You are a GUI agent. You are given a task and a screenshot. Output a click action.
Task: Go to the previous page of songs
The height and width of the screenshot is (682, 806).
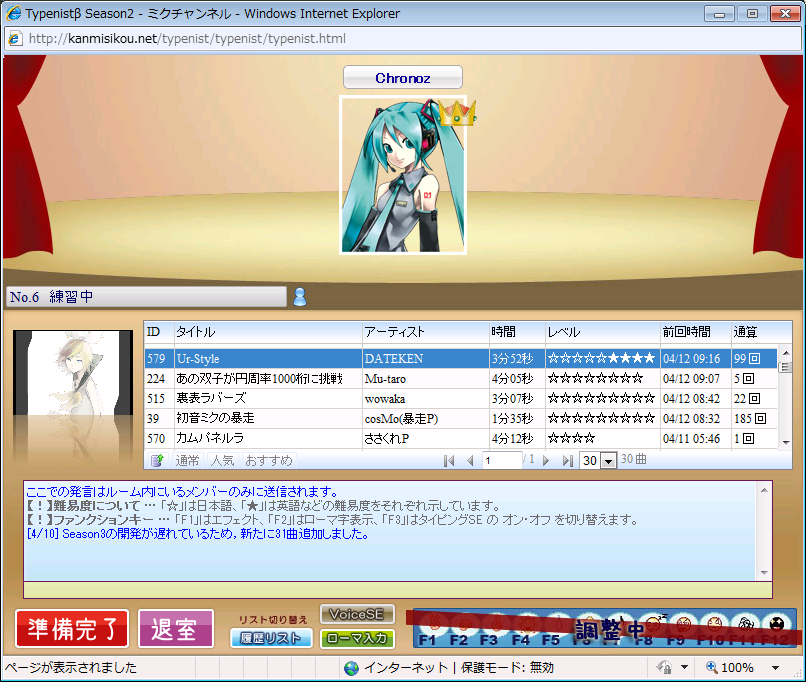[470, 460]
